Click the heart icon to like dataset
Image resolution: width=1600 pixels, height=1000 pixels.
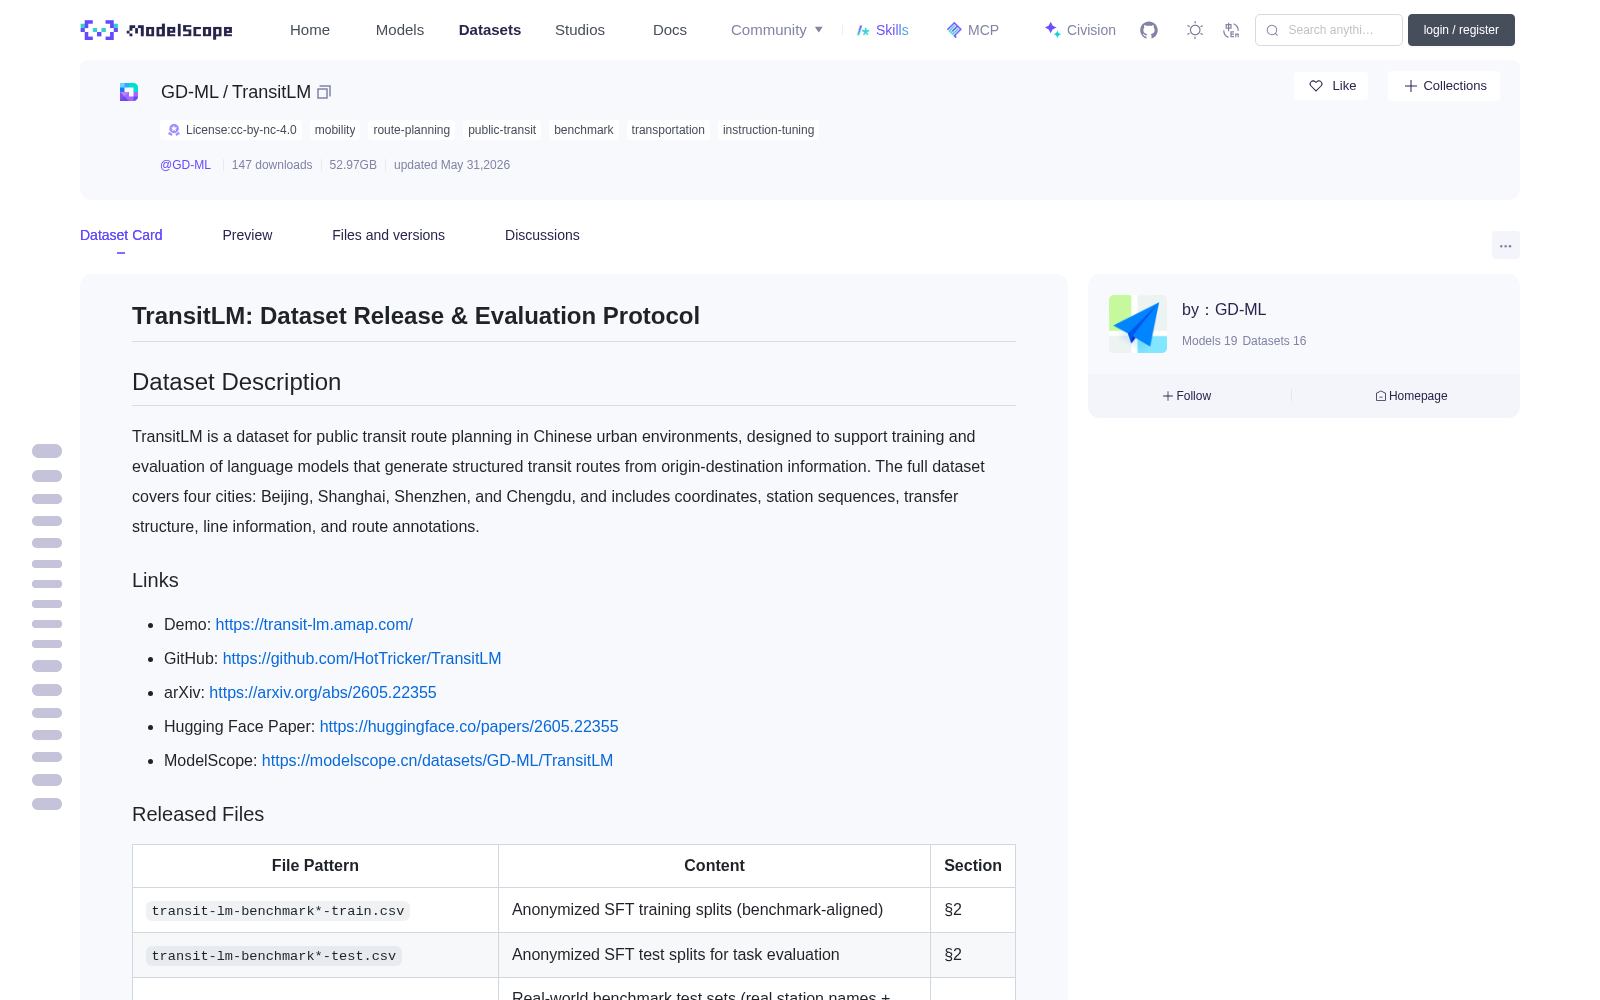click(x=1316, y=86)
